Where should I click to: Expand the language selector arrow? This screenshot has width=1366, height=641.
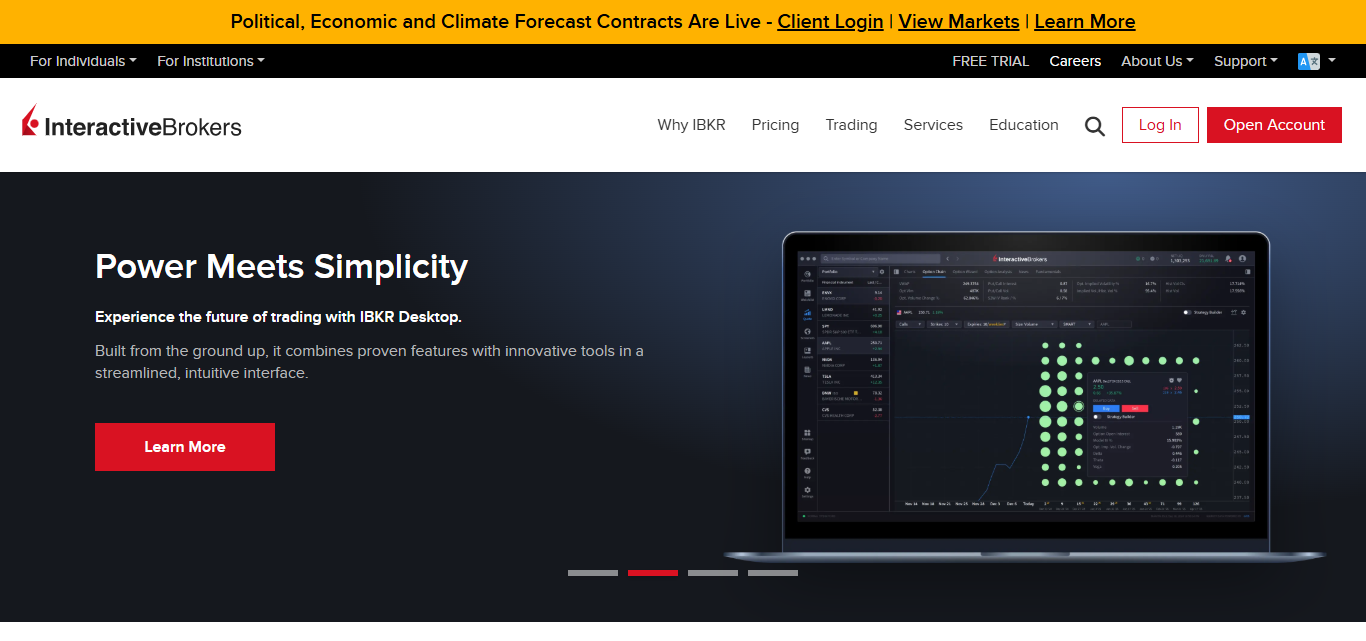point(1332,60)
